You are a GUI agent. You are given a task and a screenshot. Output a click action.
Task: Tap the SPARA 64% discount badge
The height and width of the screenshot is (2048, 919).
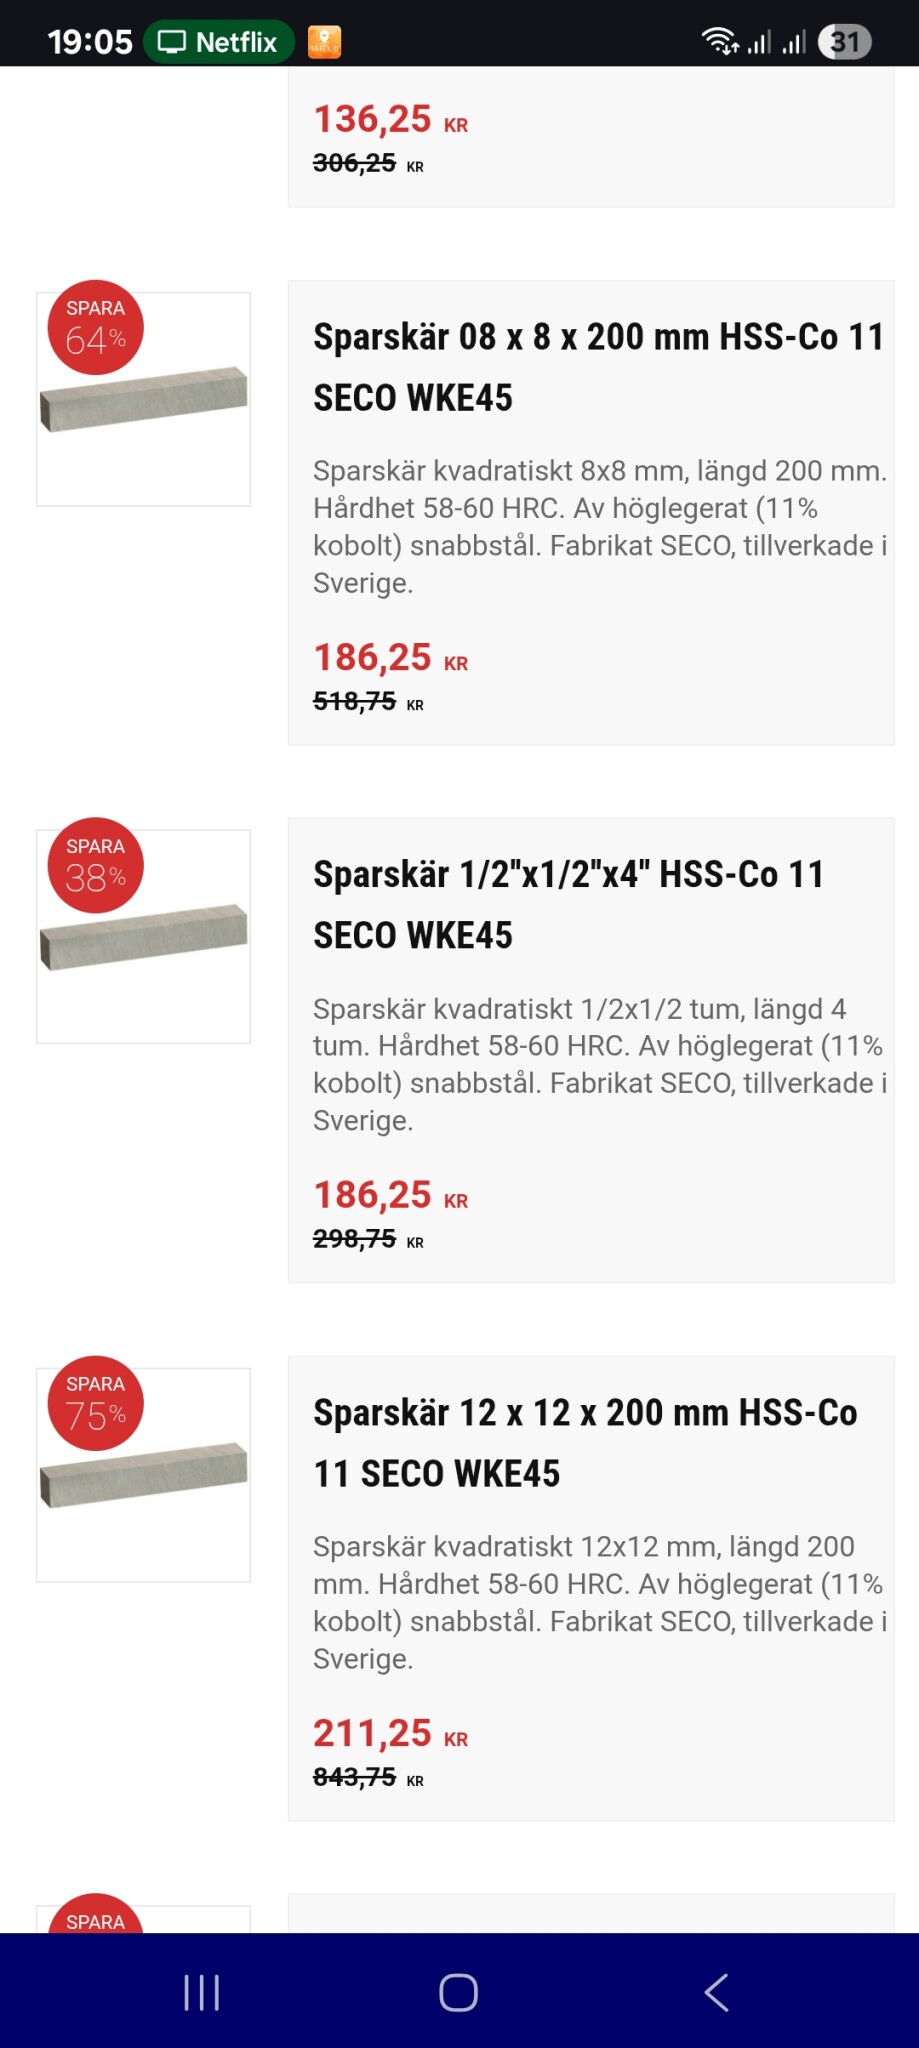click(96, 328)
